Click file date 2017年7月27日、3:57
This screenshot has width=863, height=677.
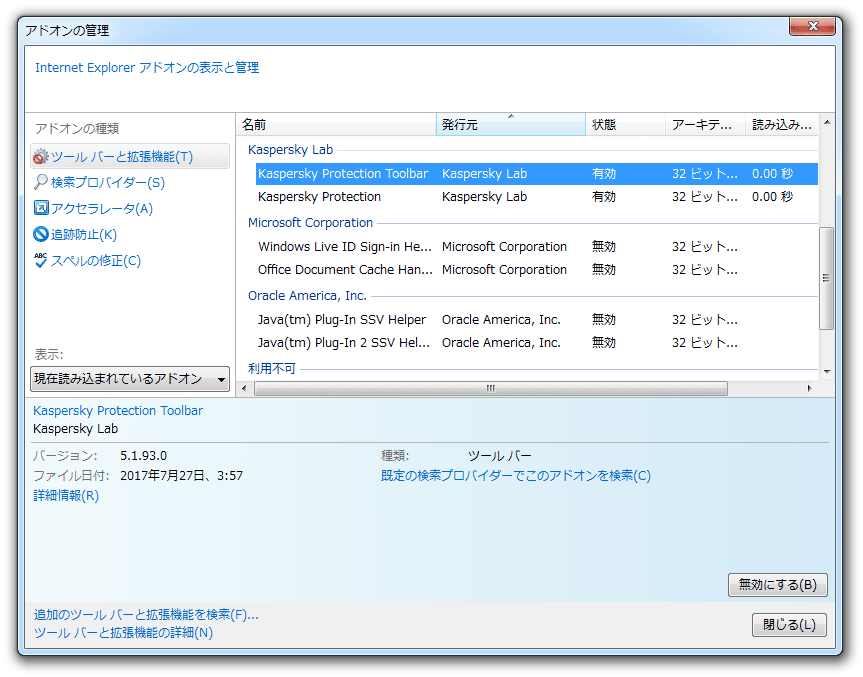tap(182, 476)
